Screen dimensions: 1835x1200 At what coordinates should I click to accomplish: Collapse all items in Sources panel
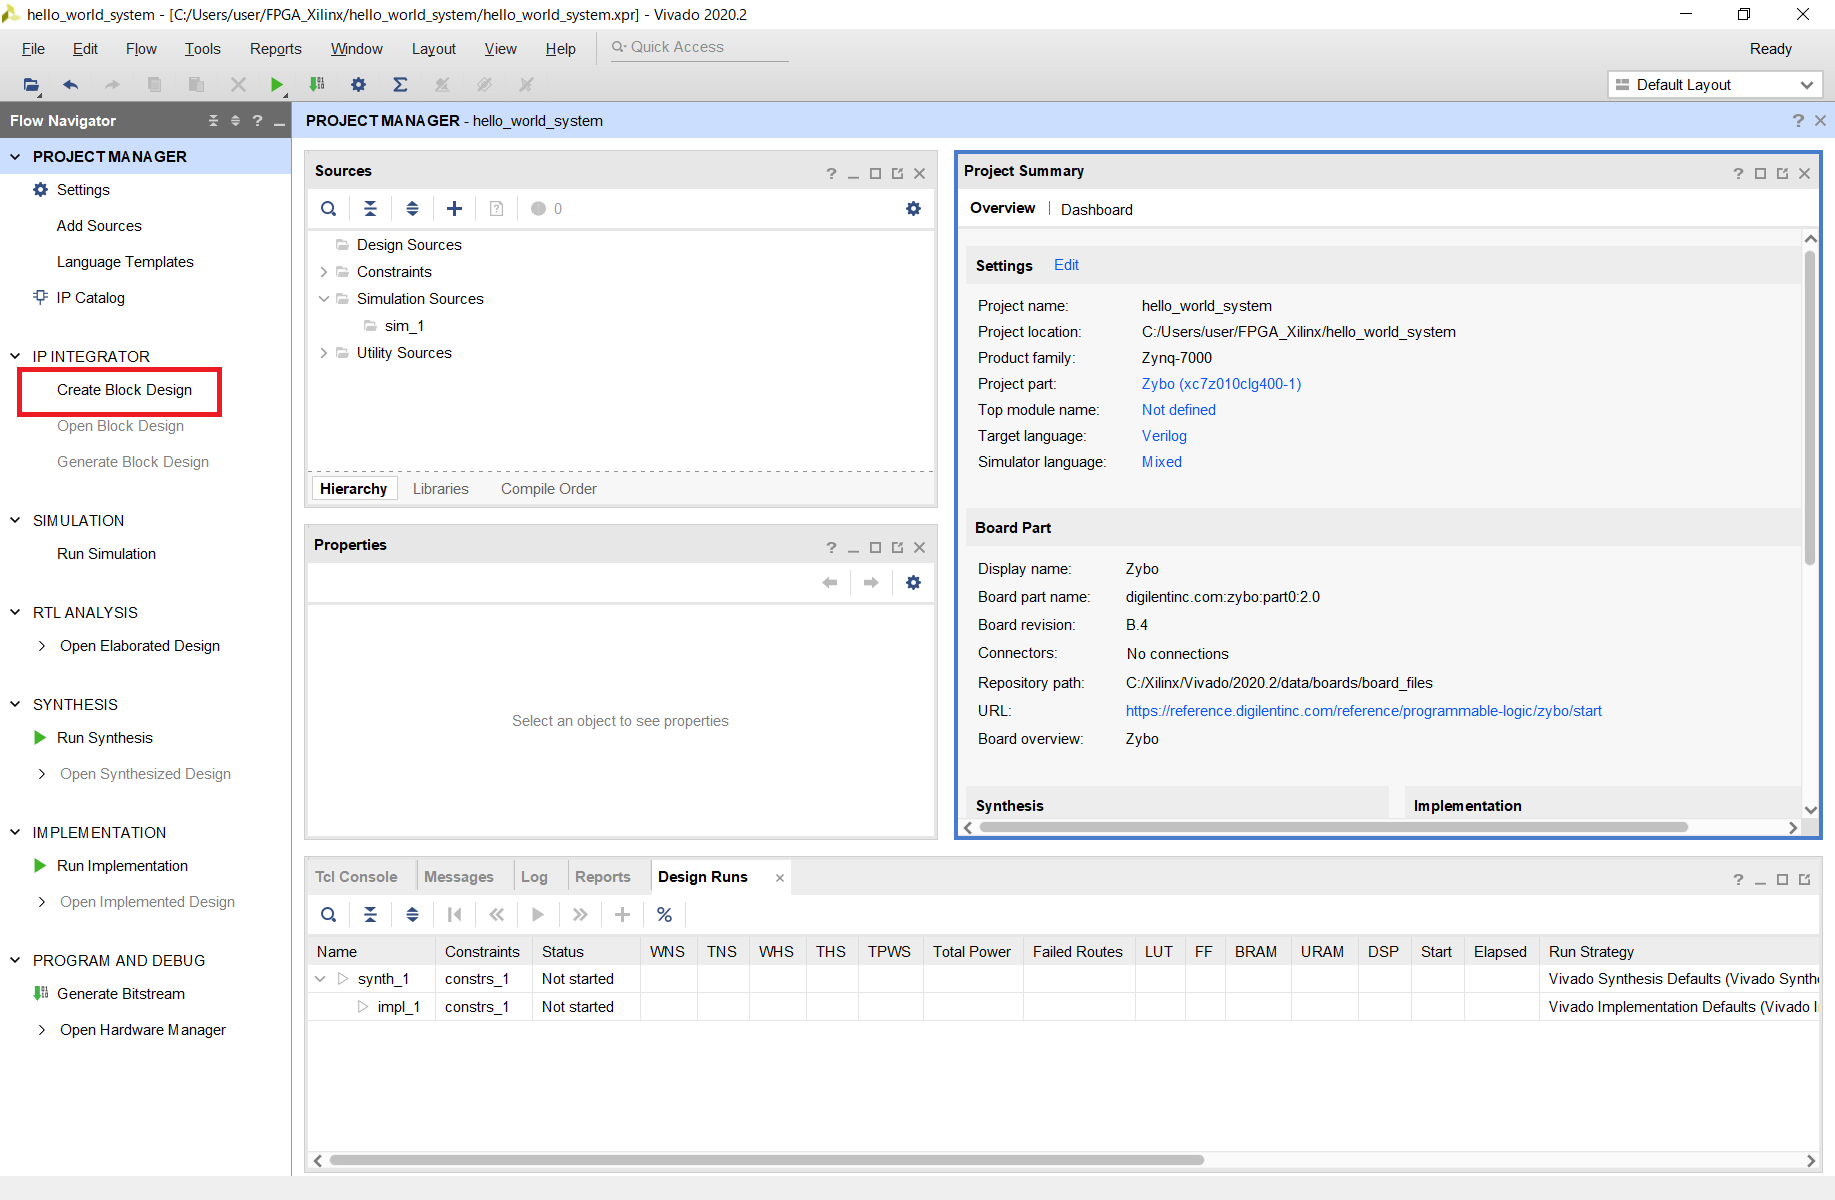point(370,209)
